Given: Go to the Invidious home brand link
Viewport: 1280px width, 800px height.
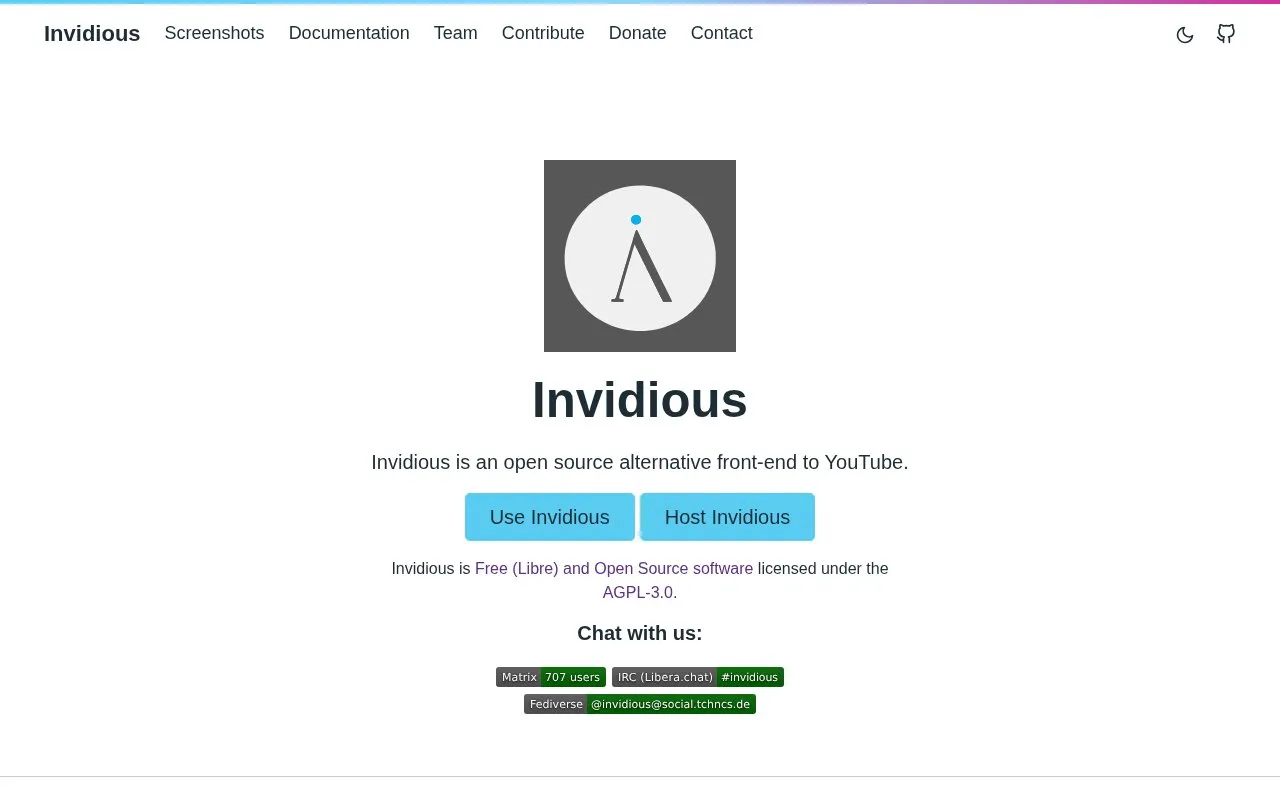Looking at the screenshot, I should tap(92, 33).
